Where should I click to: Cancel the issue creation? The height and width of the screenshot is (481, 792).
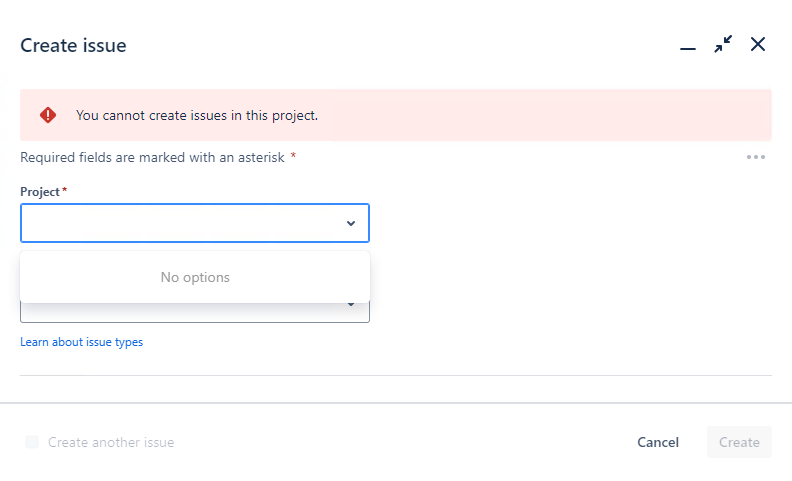(x=658, y=442)
